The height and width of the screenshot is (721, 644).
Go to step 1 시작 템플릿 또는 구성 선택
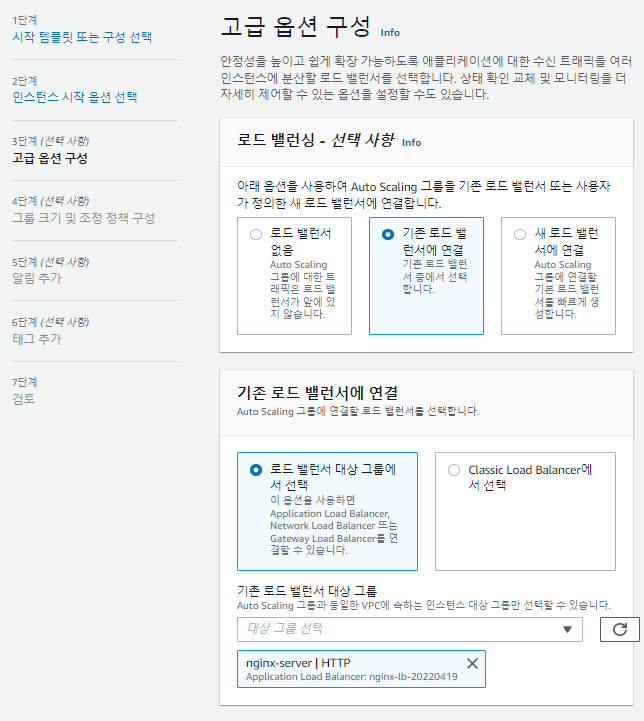coord(82,37)
